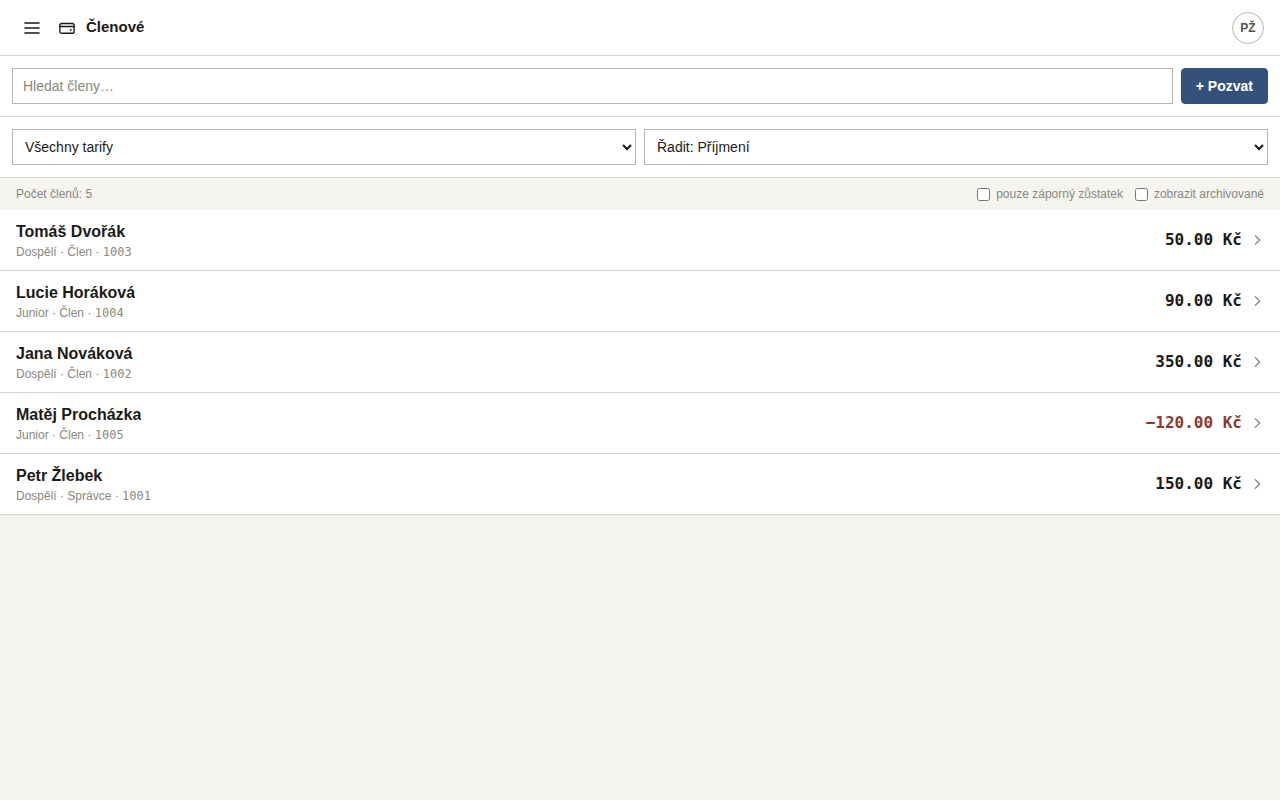Click 'Dospělí · Člen · 1002' subtitle

click(x=74, y=374)
